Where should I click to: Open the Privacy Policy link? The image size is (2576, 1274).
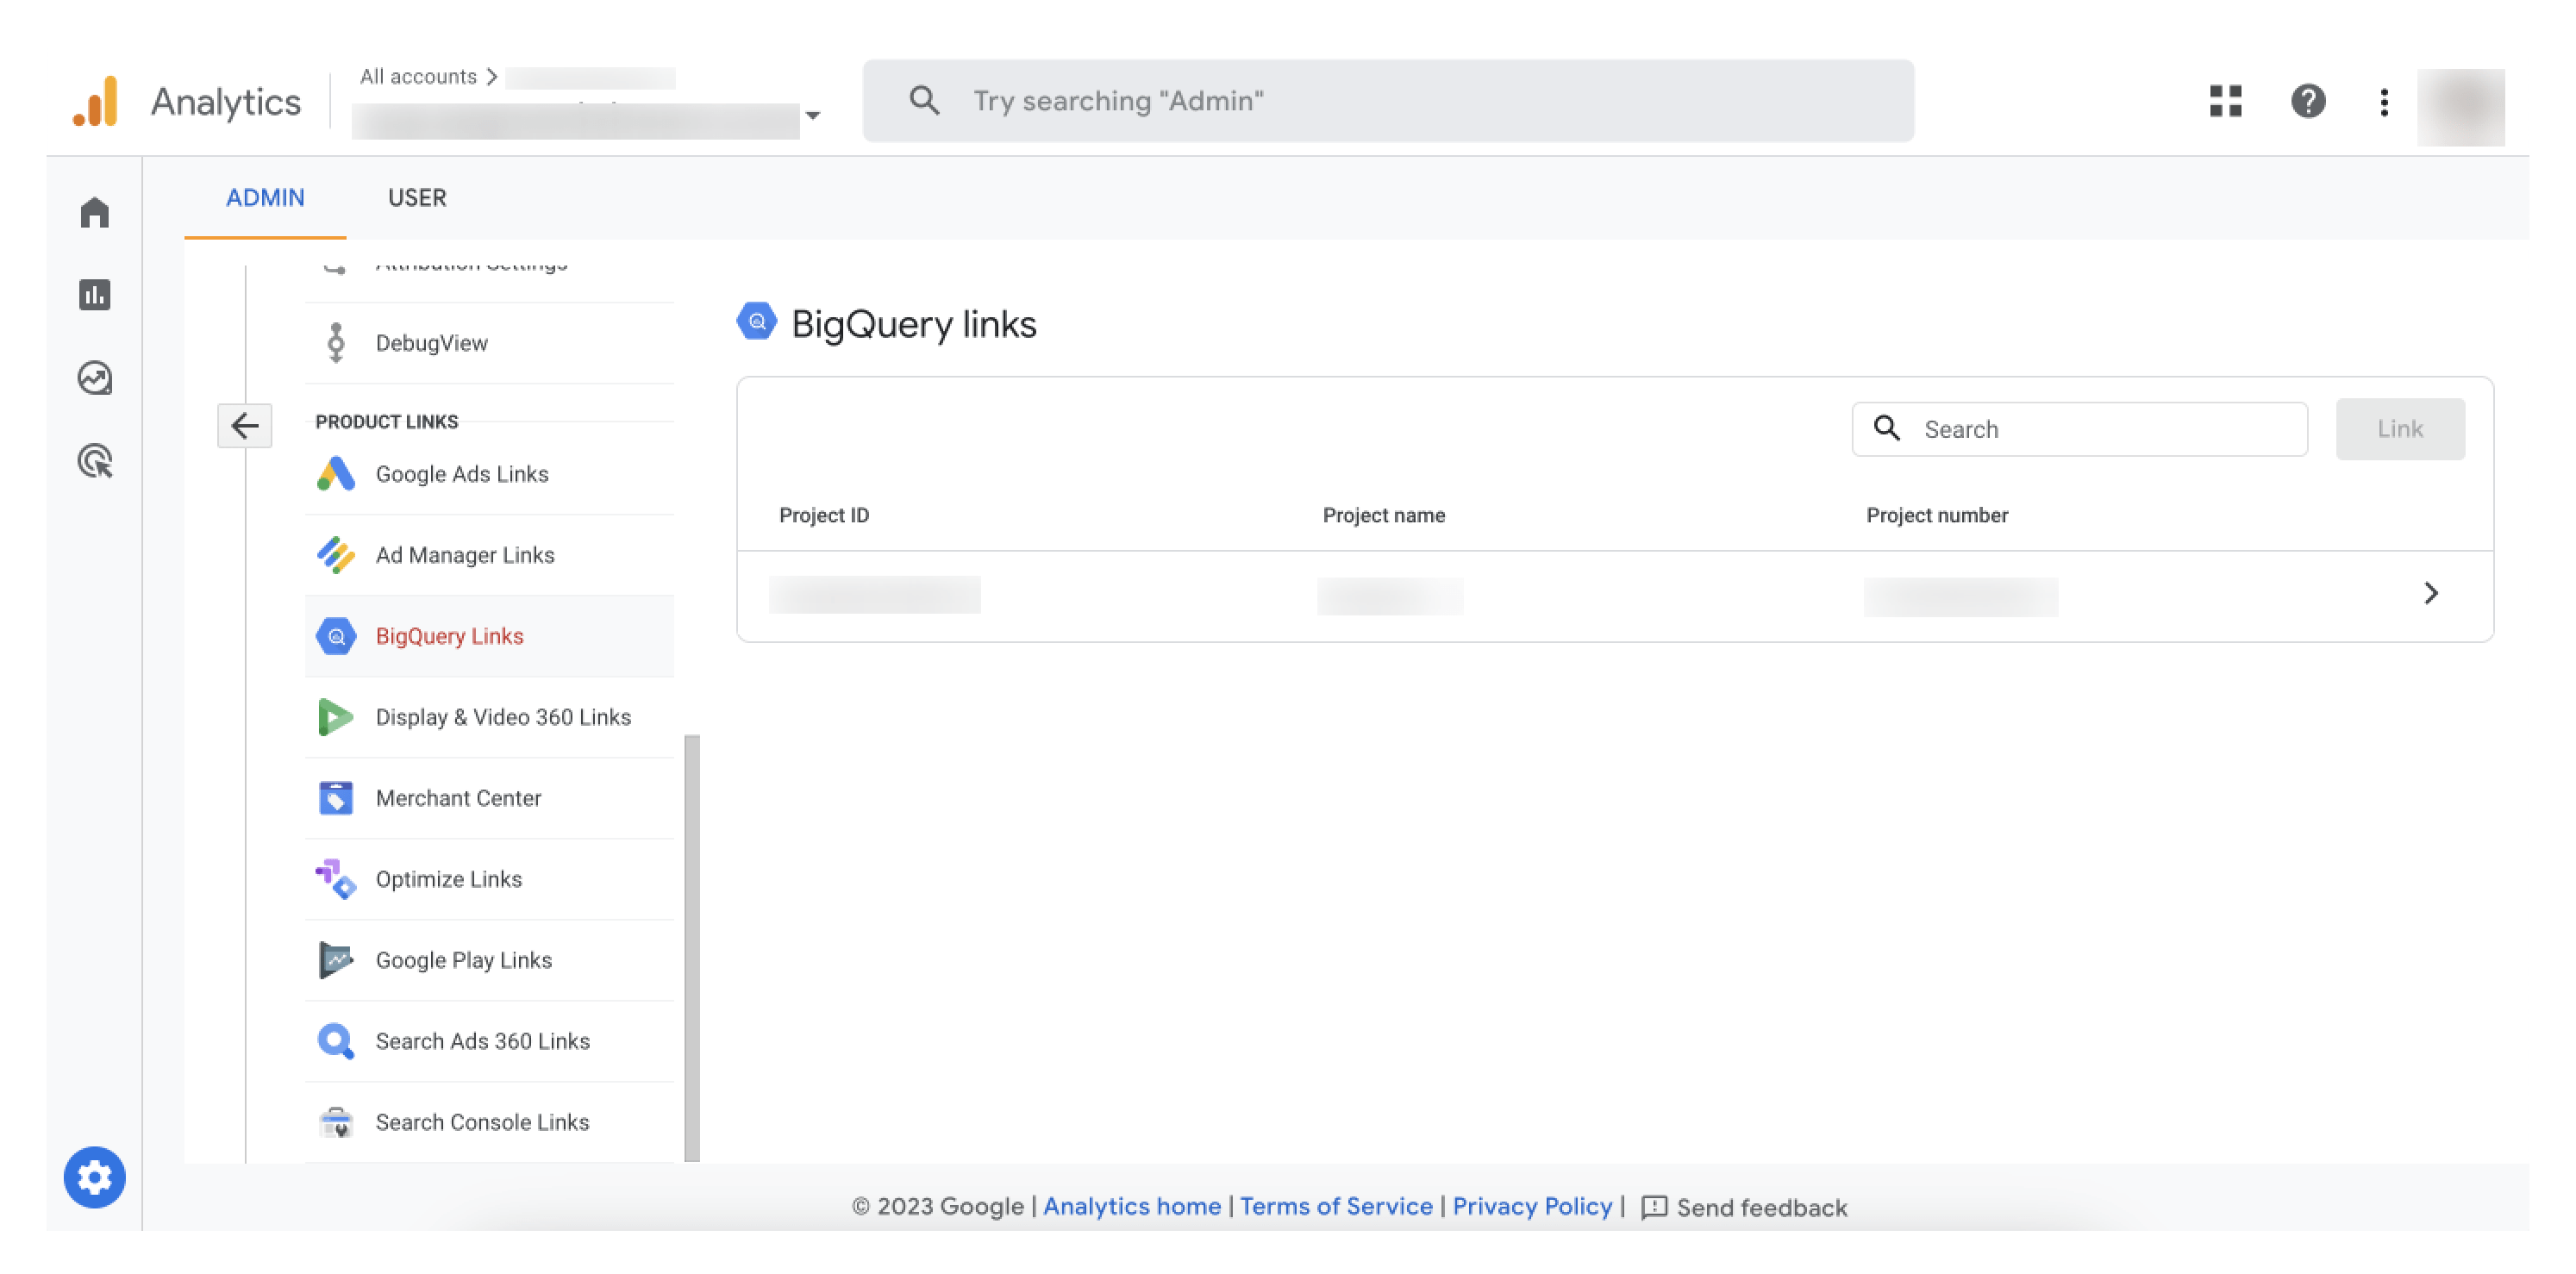point(1531,1206)
